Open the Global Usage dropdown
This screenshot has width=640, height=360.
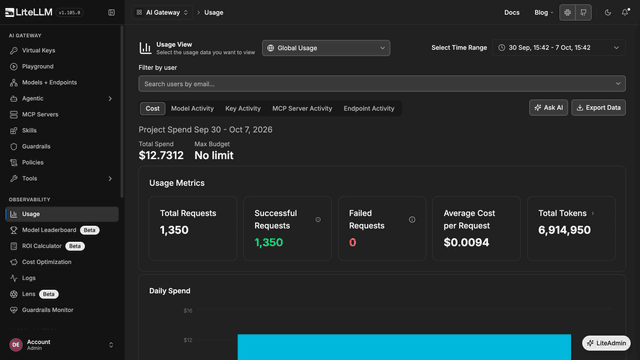(x=326, y=48)
